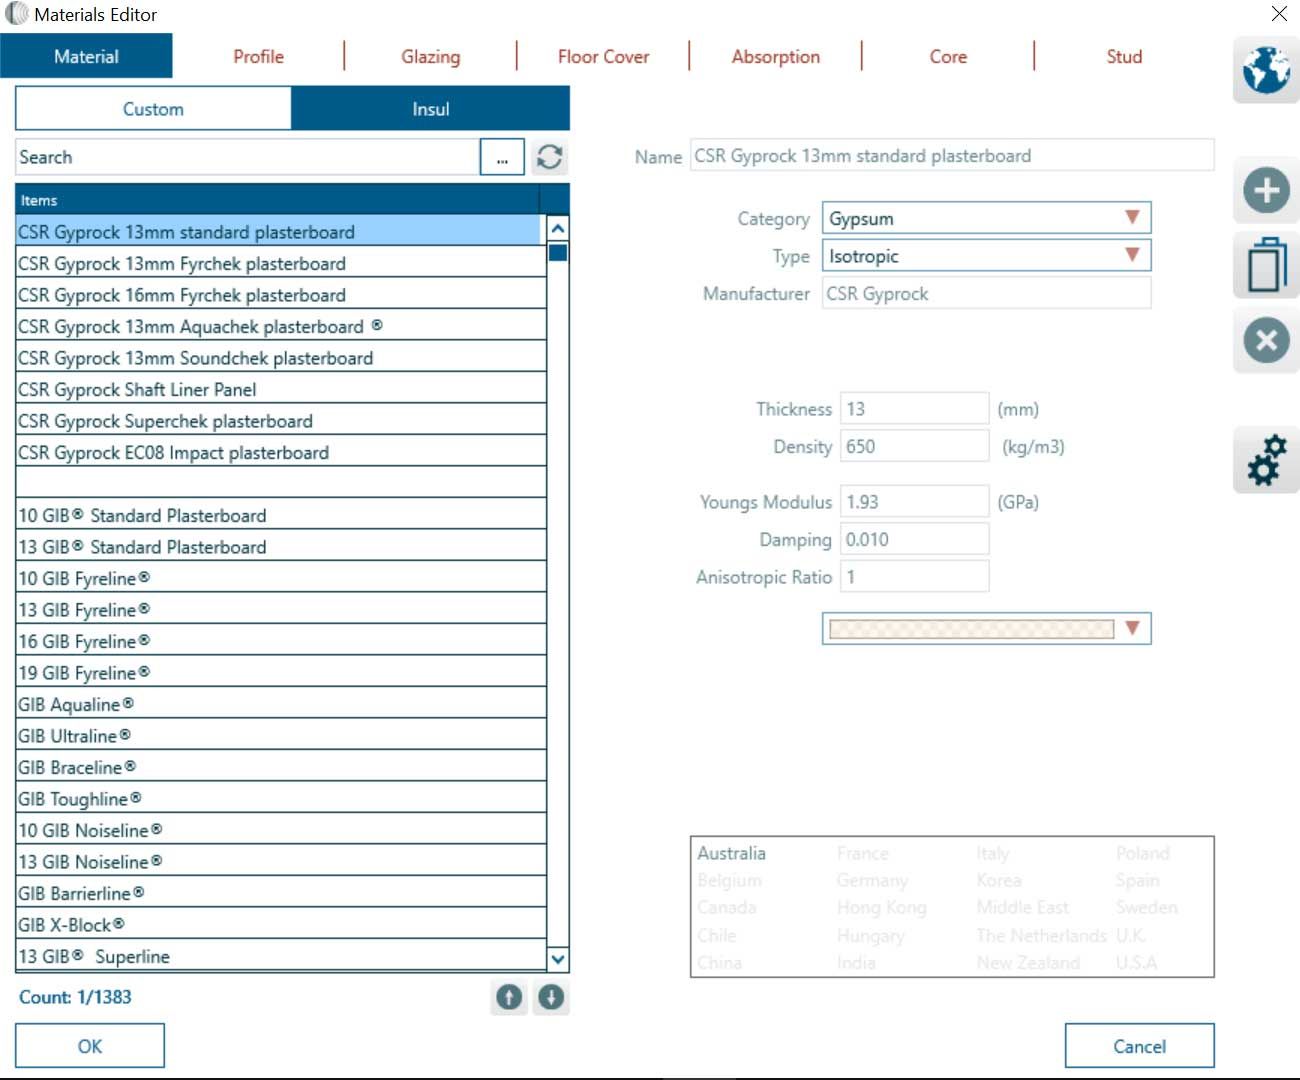
Task: Open the Floor Cover tab
Action: (603, 57)
